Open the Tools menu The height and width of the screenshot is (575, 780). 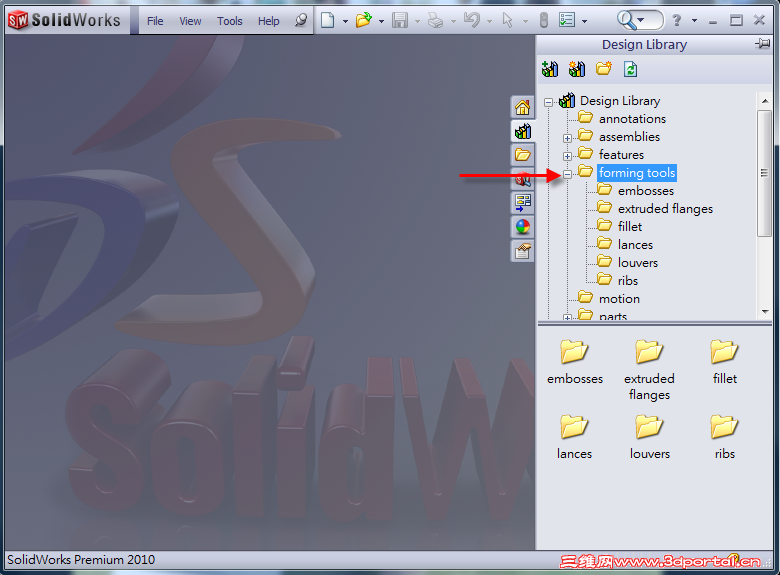point(229,21)
